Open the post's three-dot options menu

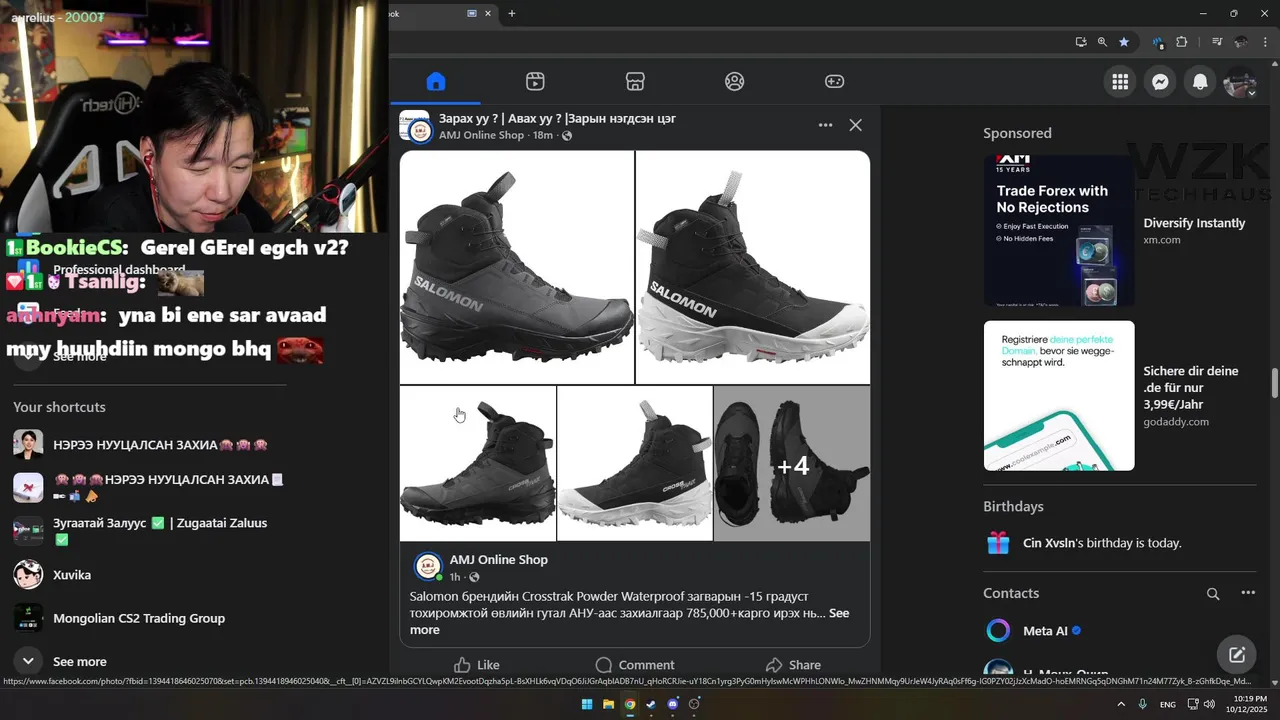tap(825, 125)
